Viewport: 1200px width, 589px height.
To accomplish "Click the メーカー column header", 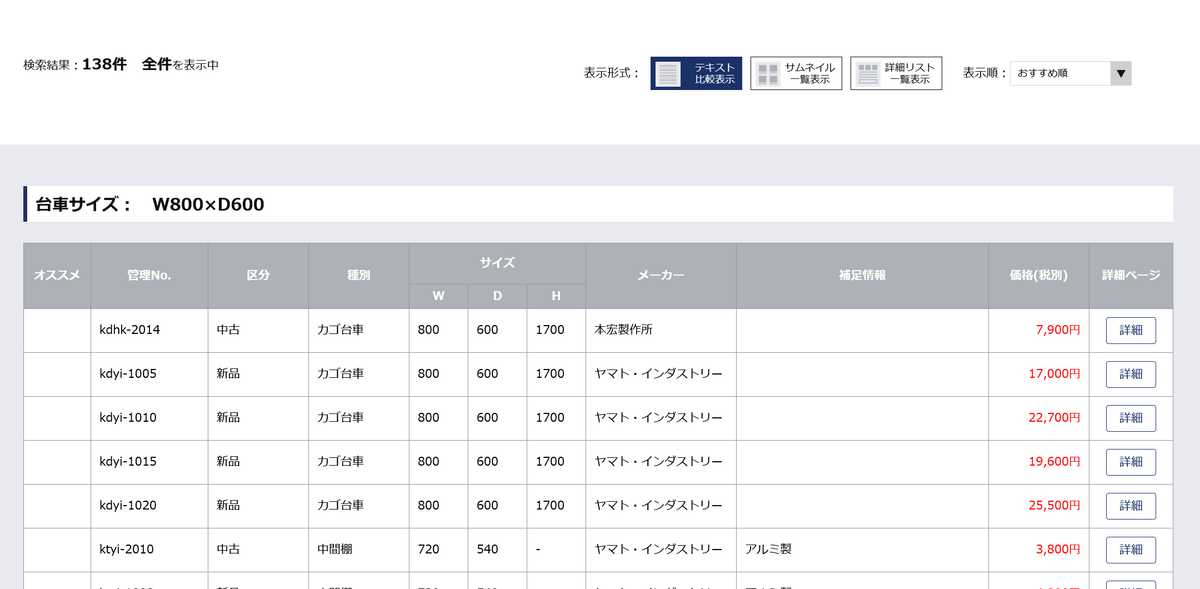I will tap(661, 275).
